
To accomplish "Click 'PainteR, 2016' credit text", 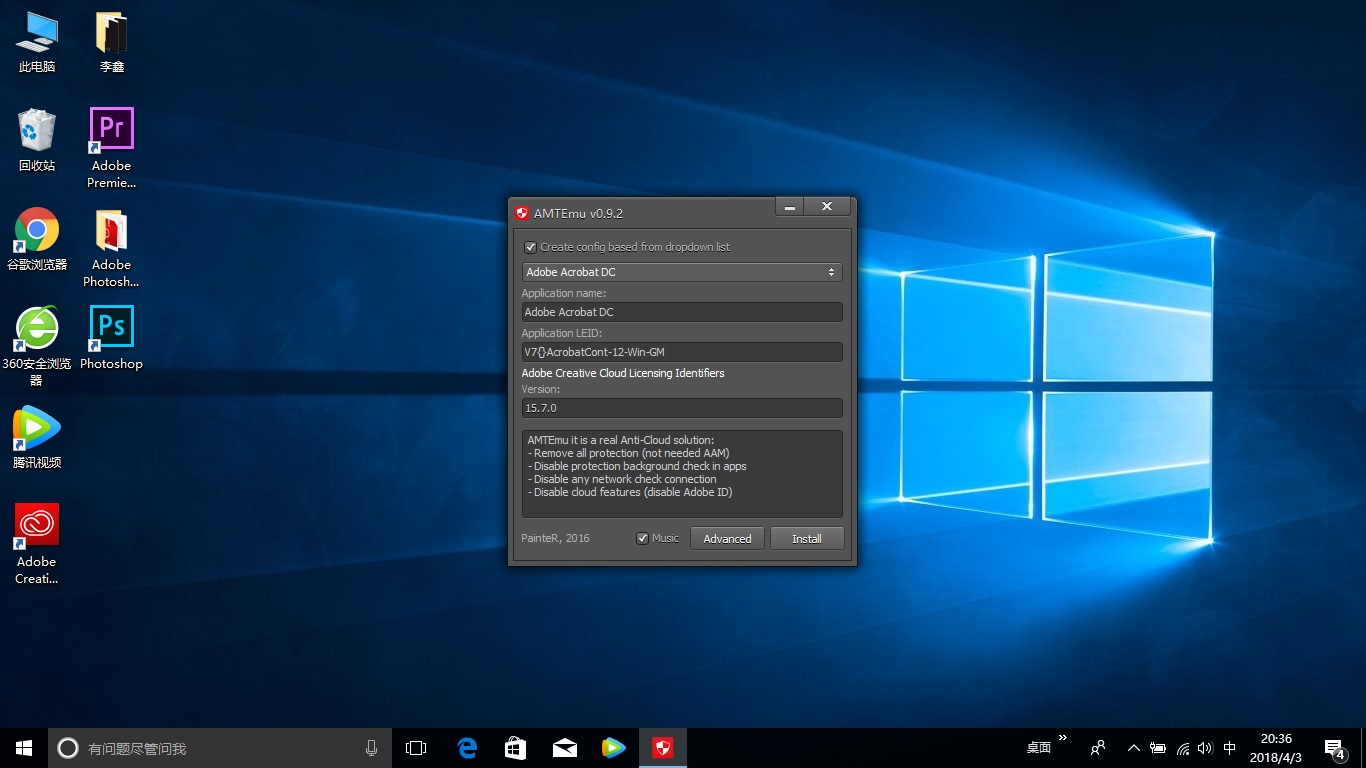I will (555, 538).
